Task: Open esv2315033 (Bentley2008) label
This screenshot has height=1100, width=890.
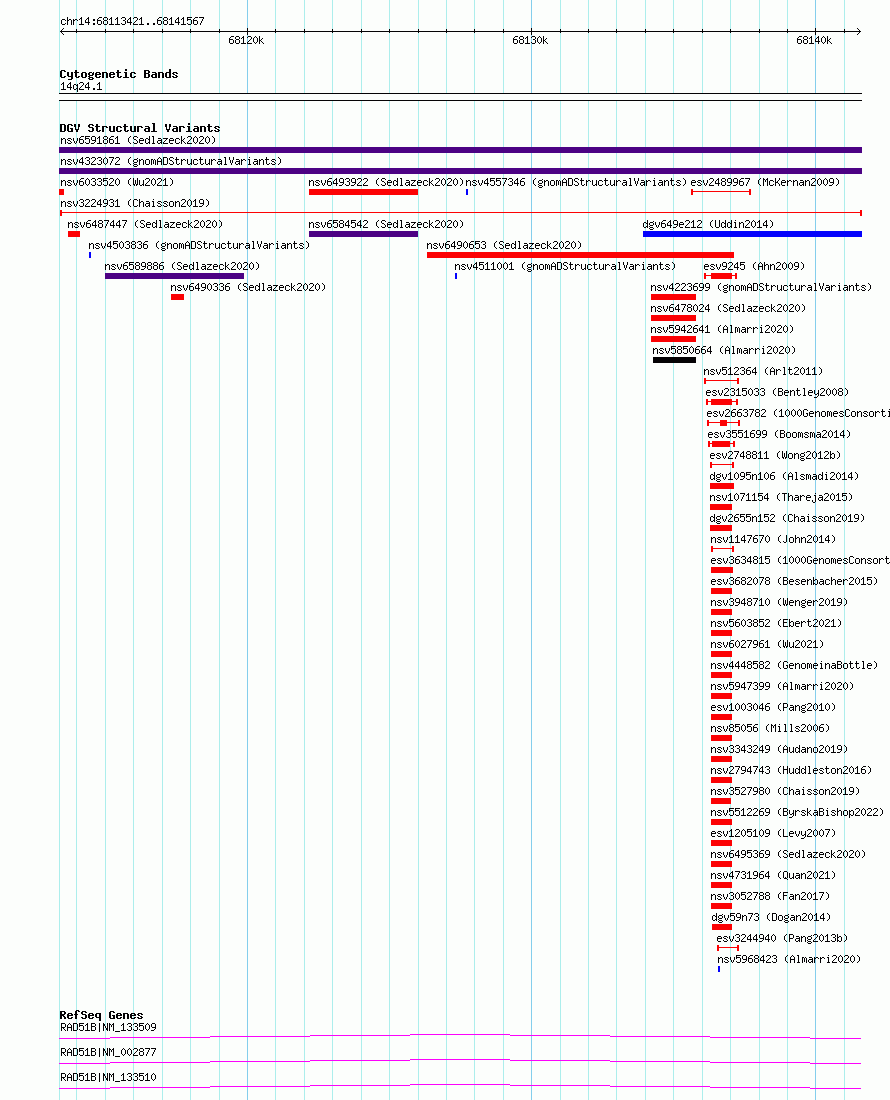Action: coord(777,393)
